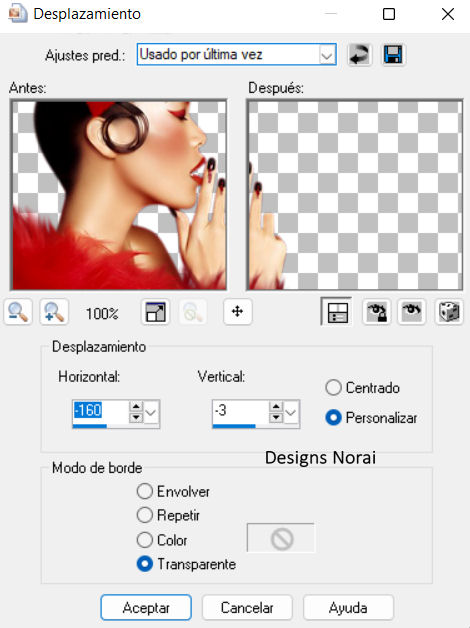The image size is (470, 628).
Task: Open the Ajustes pred. presets dropdown
Action: pyautogui.click(x=236, y=54)
